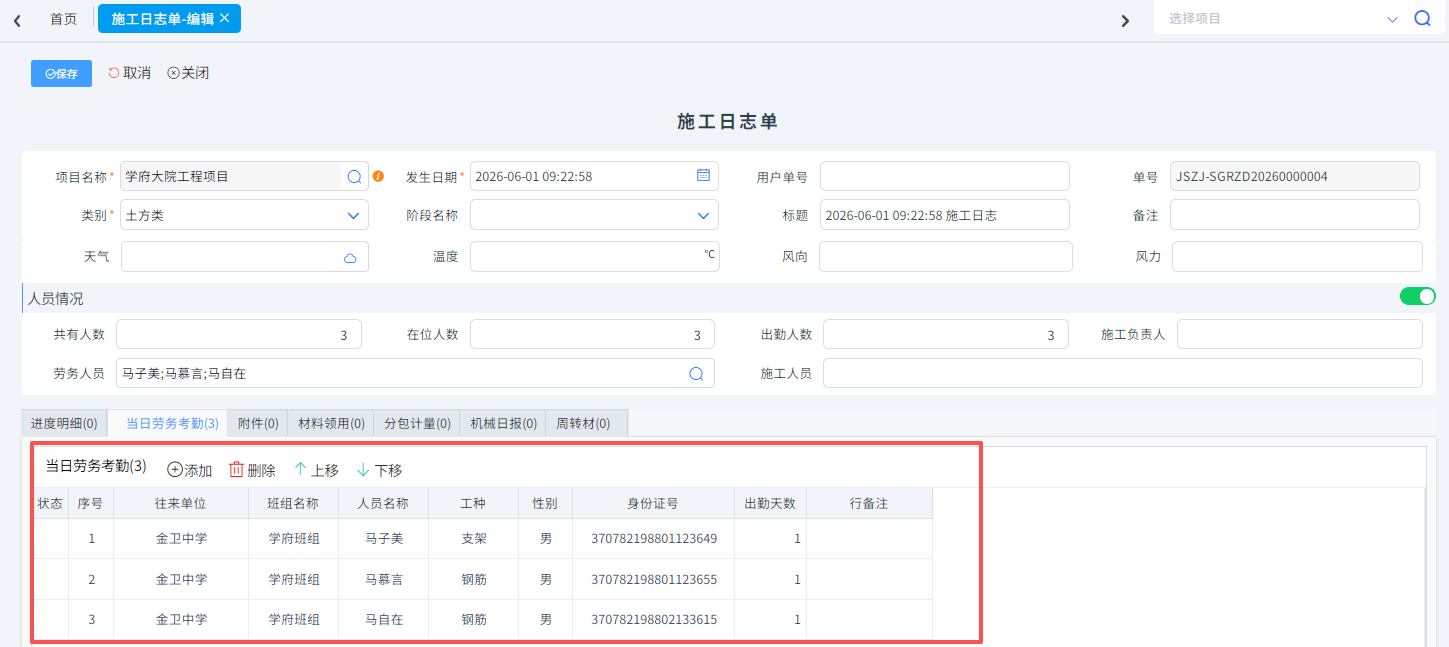Select the row for 马子美
The image size is (1449, 647).
pos(483,539)
